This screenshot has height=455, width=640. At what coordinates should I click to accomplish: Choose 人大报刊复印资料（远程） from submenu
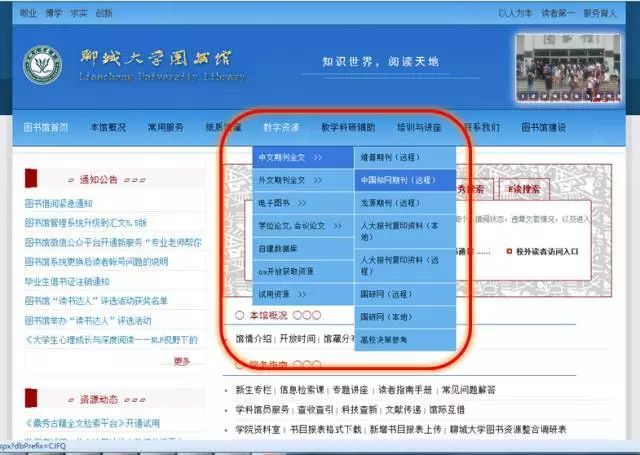point(405,265)
